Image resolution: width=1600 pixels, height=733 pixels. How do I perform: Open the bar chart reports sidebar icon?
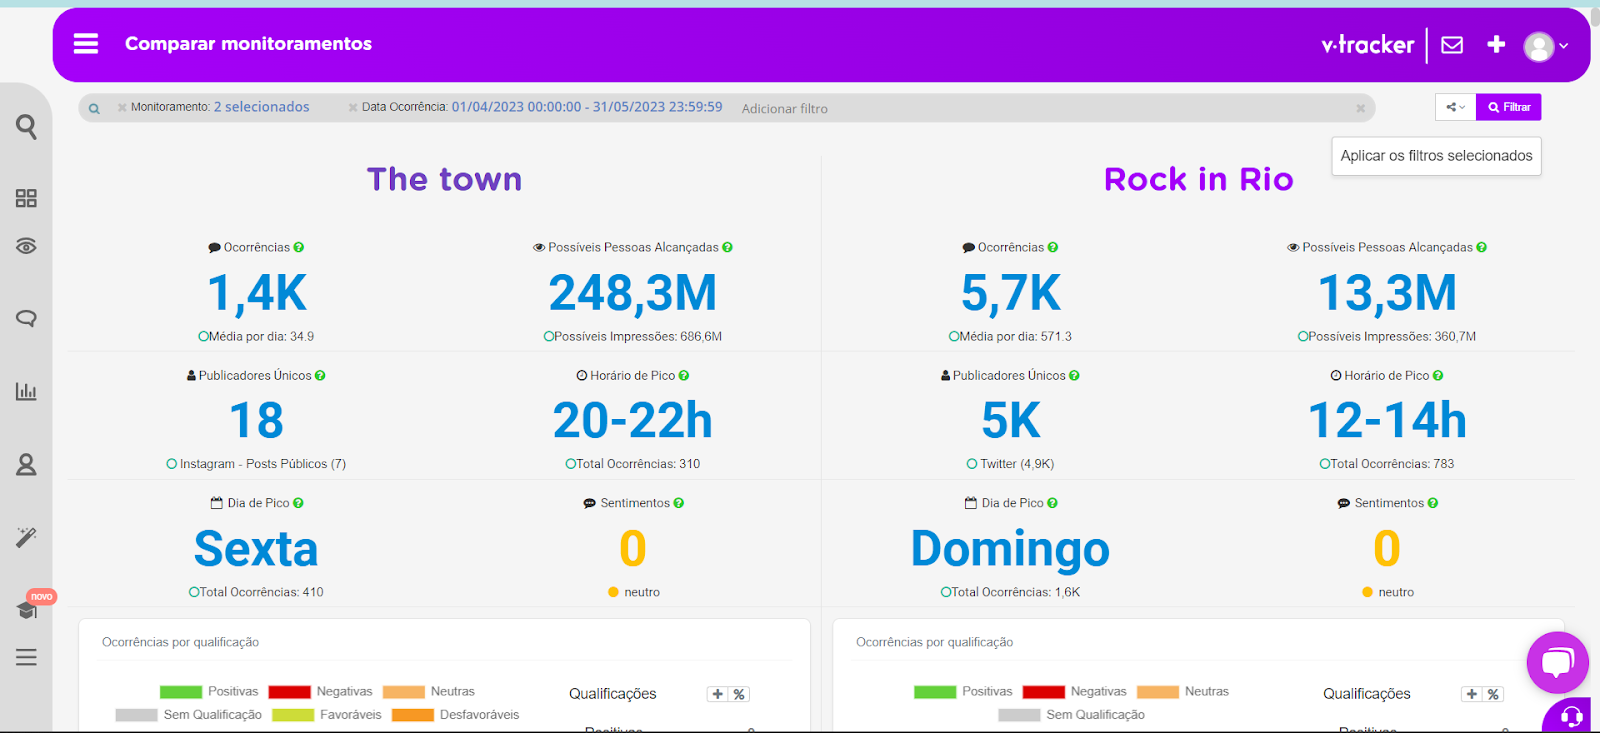[x=26, y=391]
